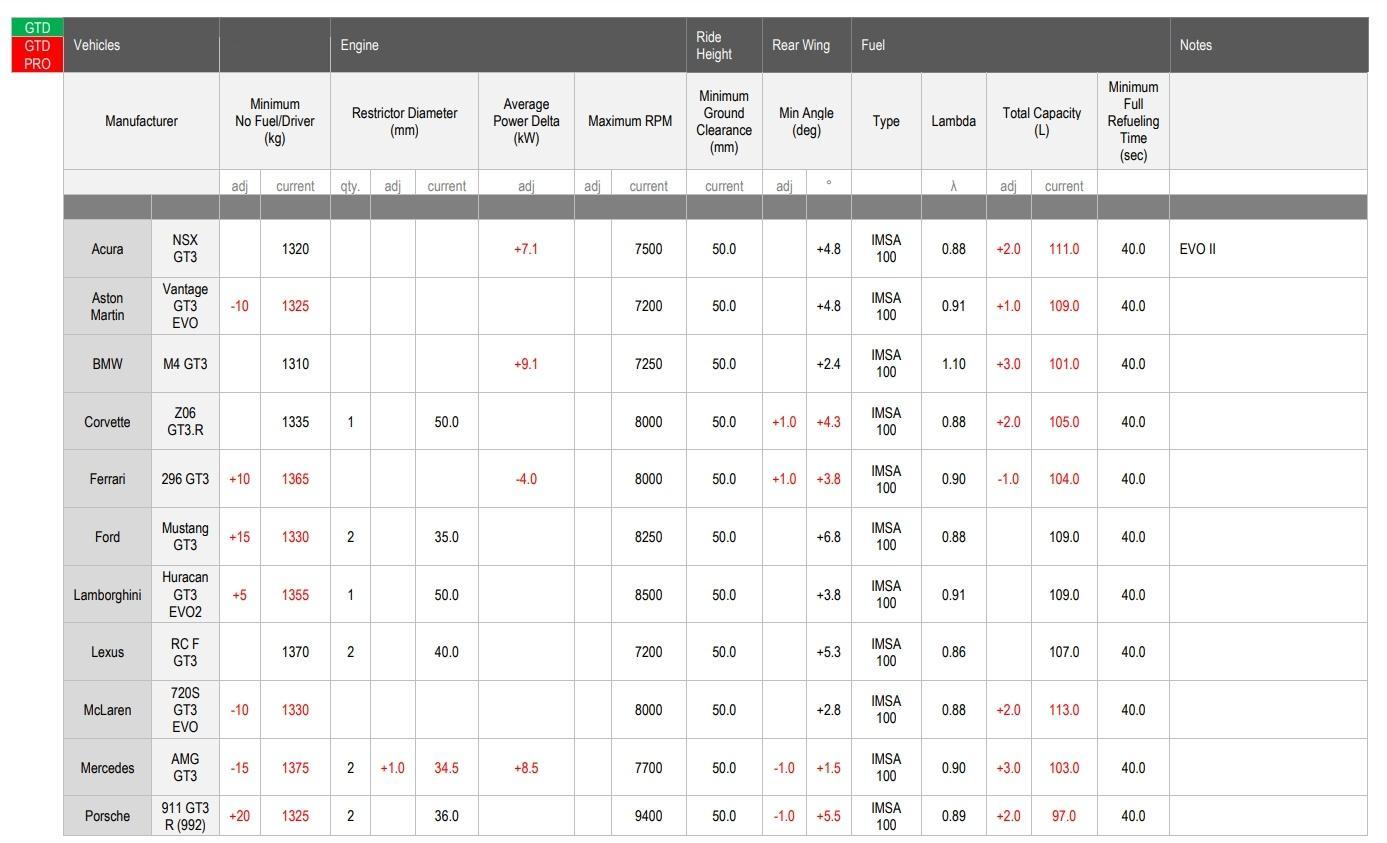
Task: Click the EVO II note for Acura
Action: (x=1197, y=249)
